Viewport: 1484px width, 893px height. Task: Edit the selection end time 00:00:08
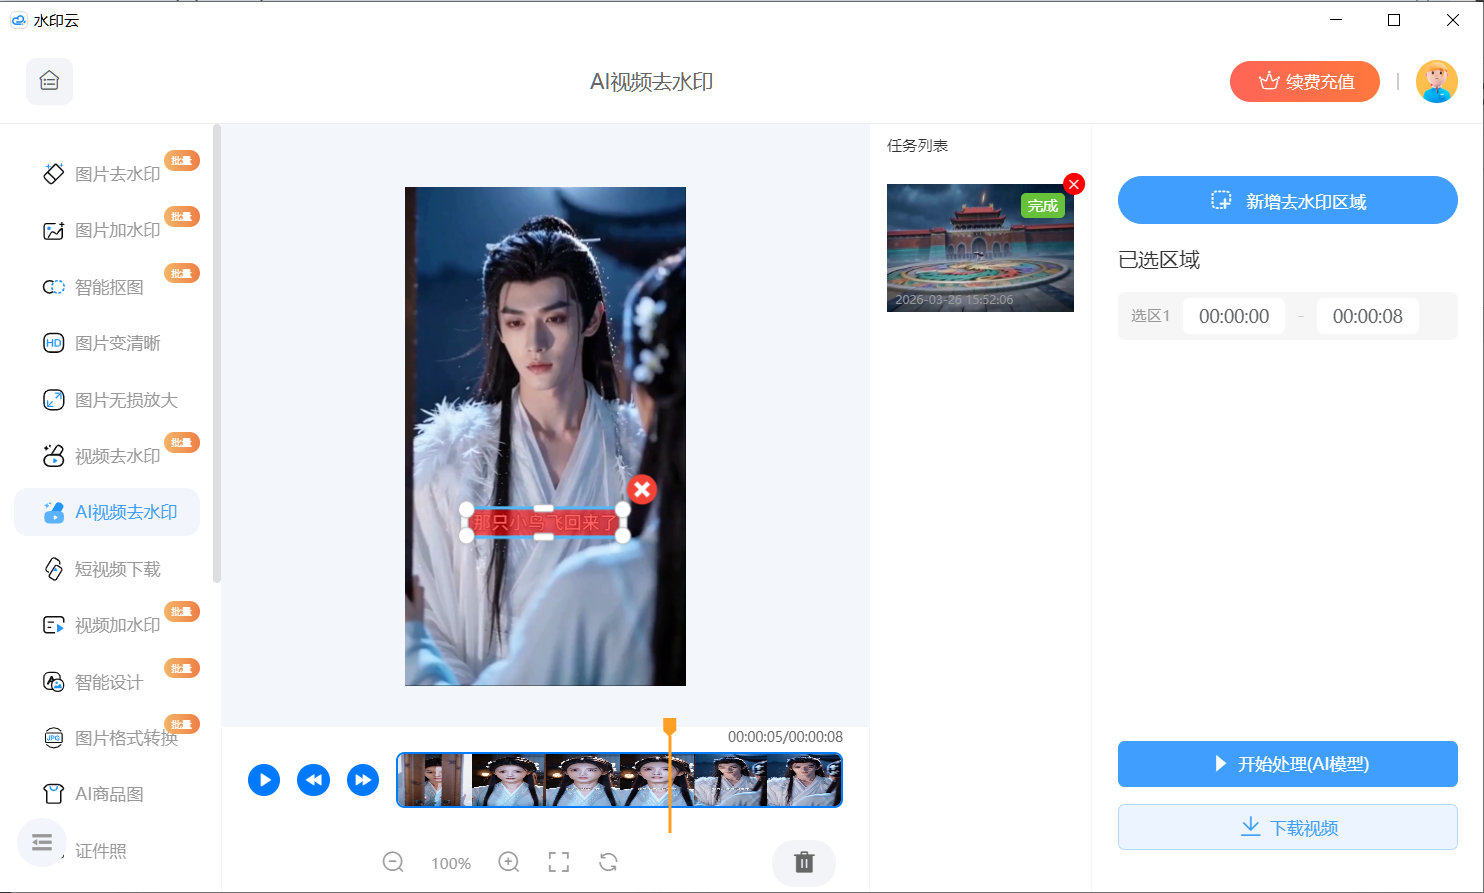point(1367,316)
